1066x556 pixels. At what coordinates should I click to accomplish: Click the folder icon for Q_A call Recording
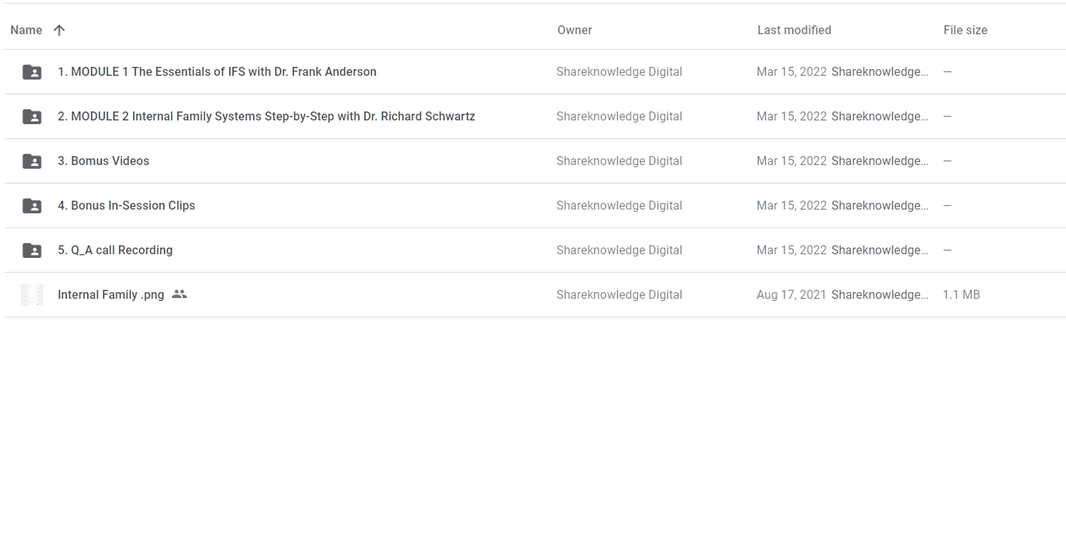pos(32,250)
